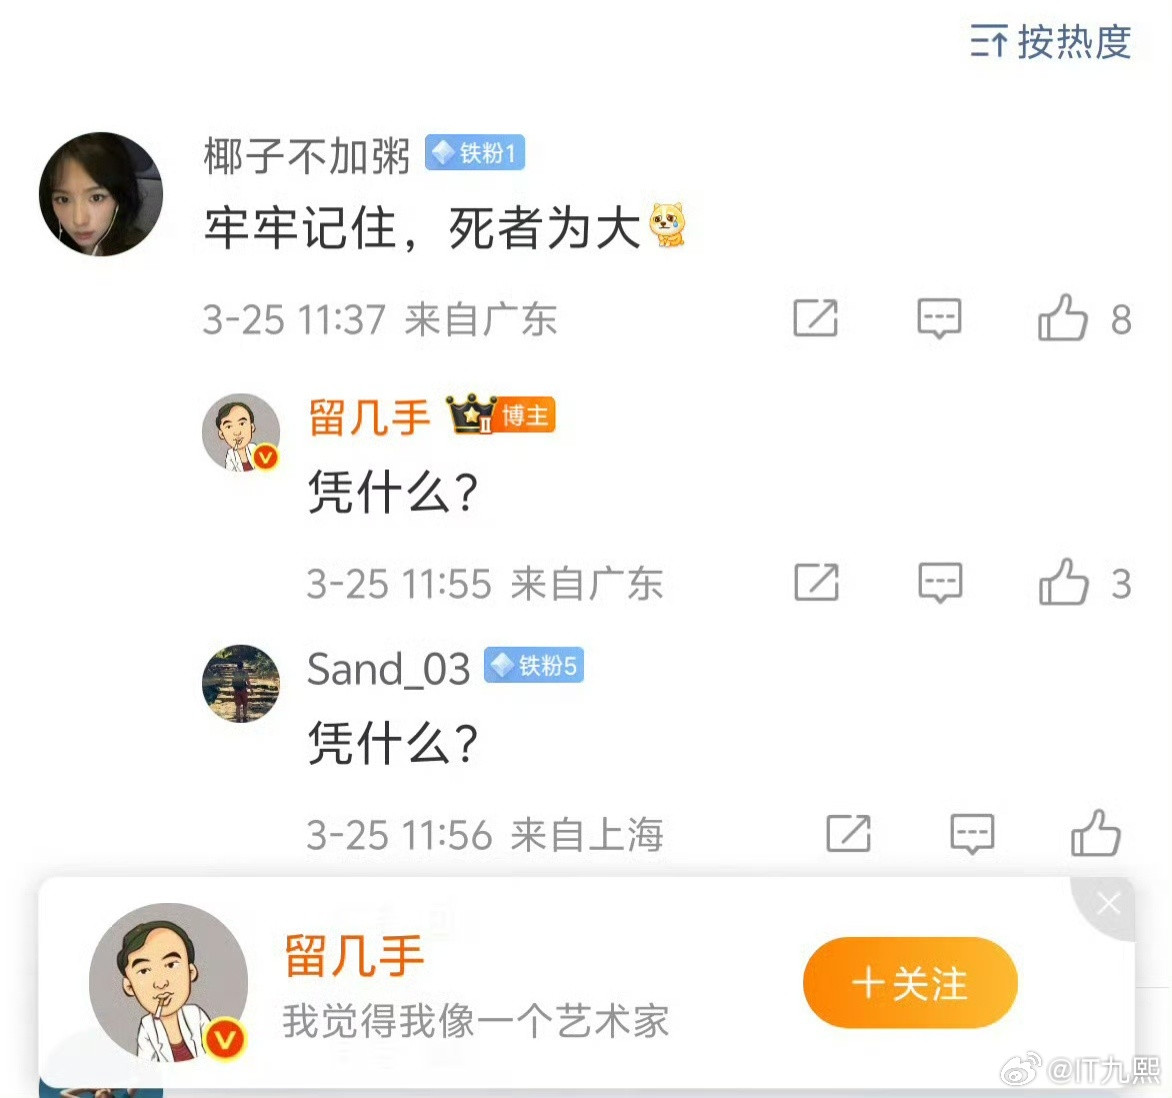Dismiss the follow popup with the X
Viewport: 1172px width, 1098px height.
1108,902
